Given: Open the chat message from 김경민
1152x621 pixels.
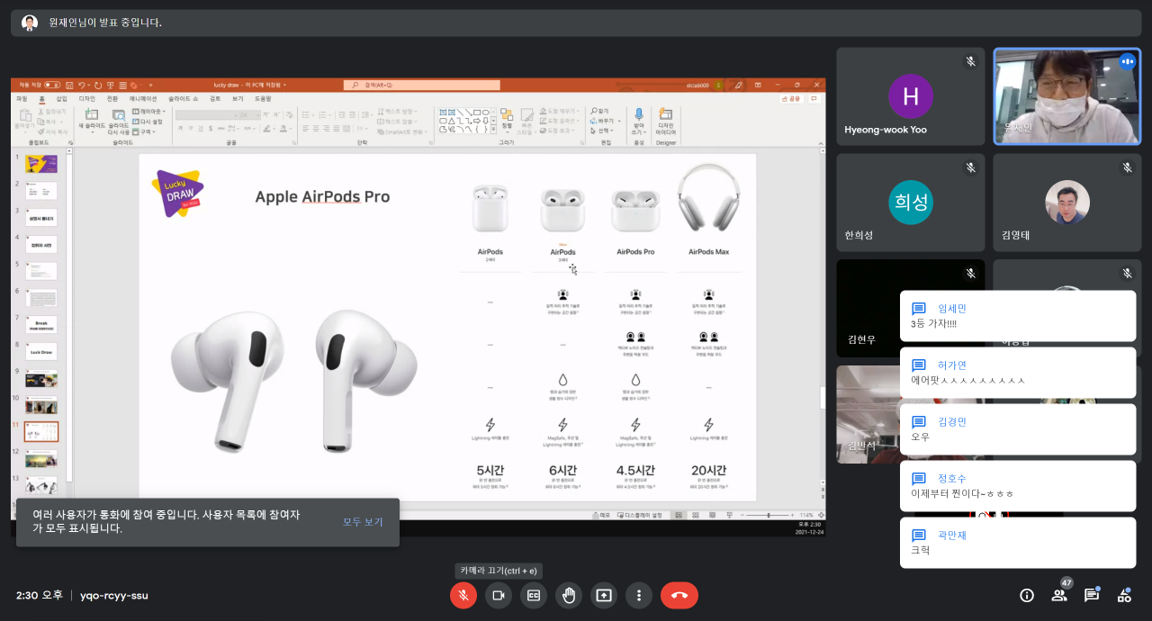Looking at the screenshot, I should tap(1018, 429).
